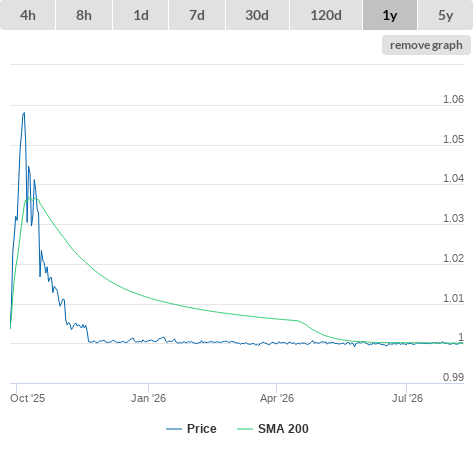This screenshot has height=455, width=474.
Task: Open the 7d time range tab
Action: coord(197,15)
